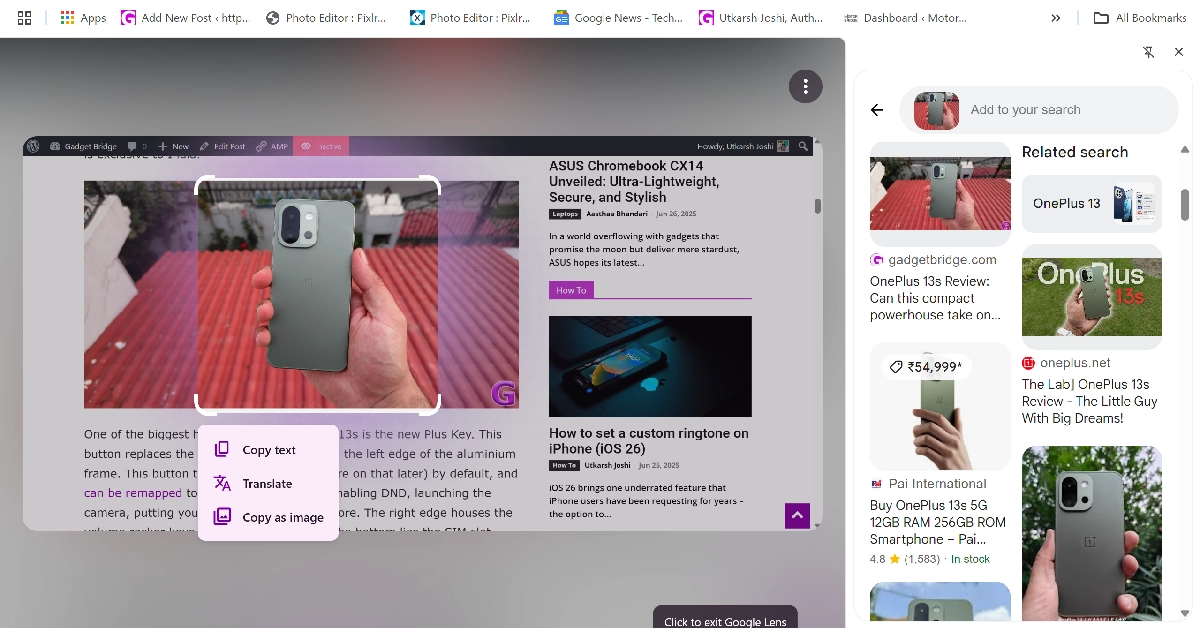Select the purple scroll-to-top arrow button

click(x=797, y=516)
